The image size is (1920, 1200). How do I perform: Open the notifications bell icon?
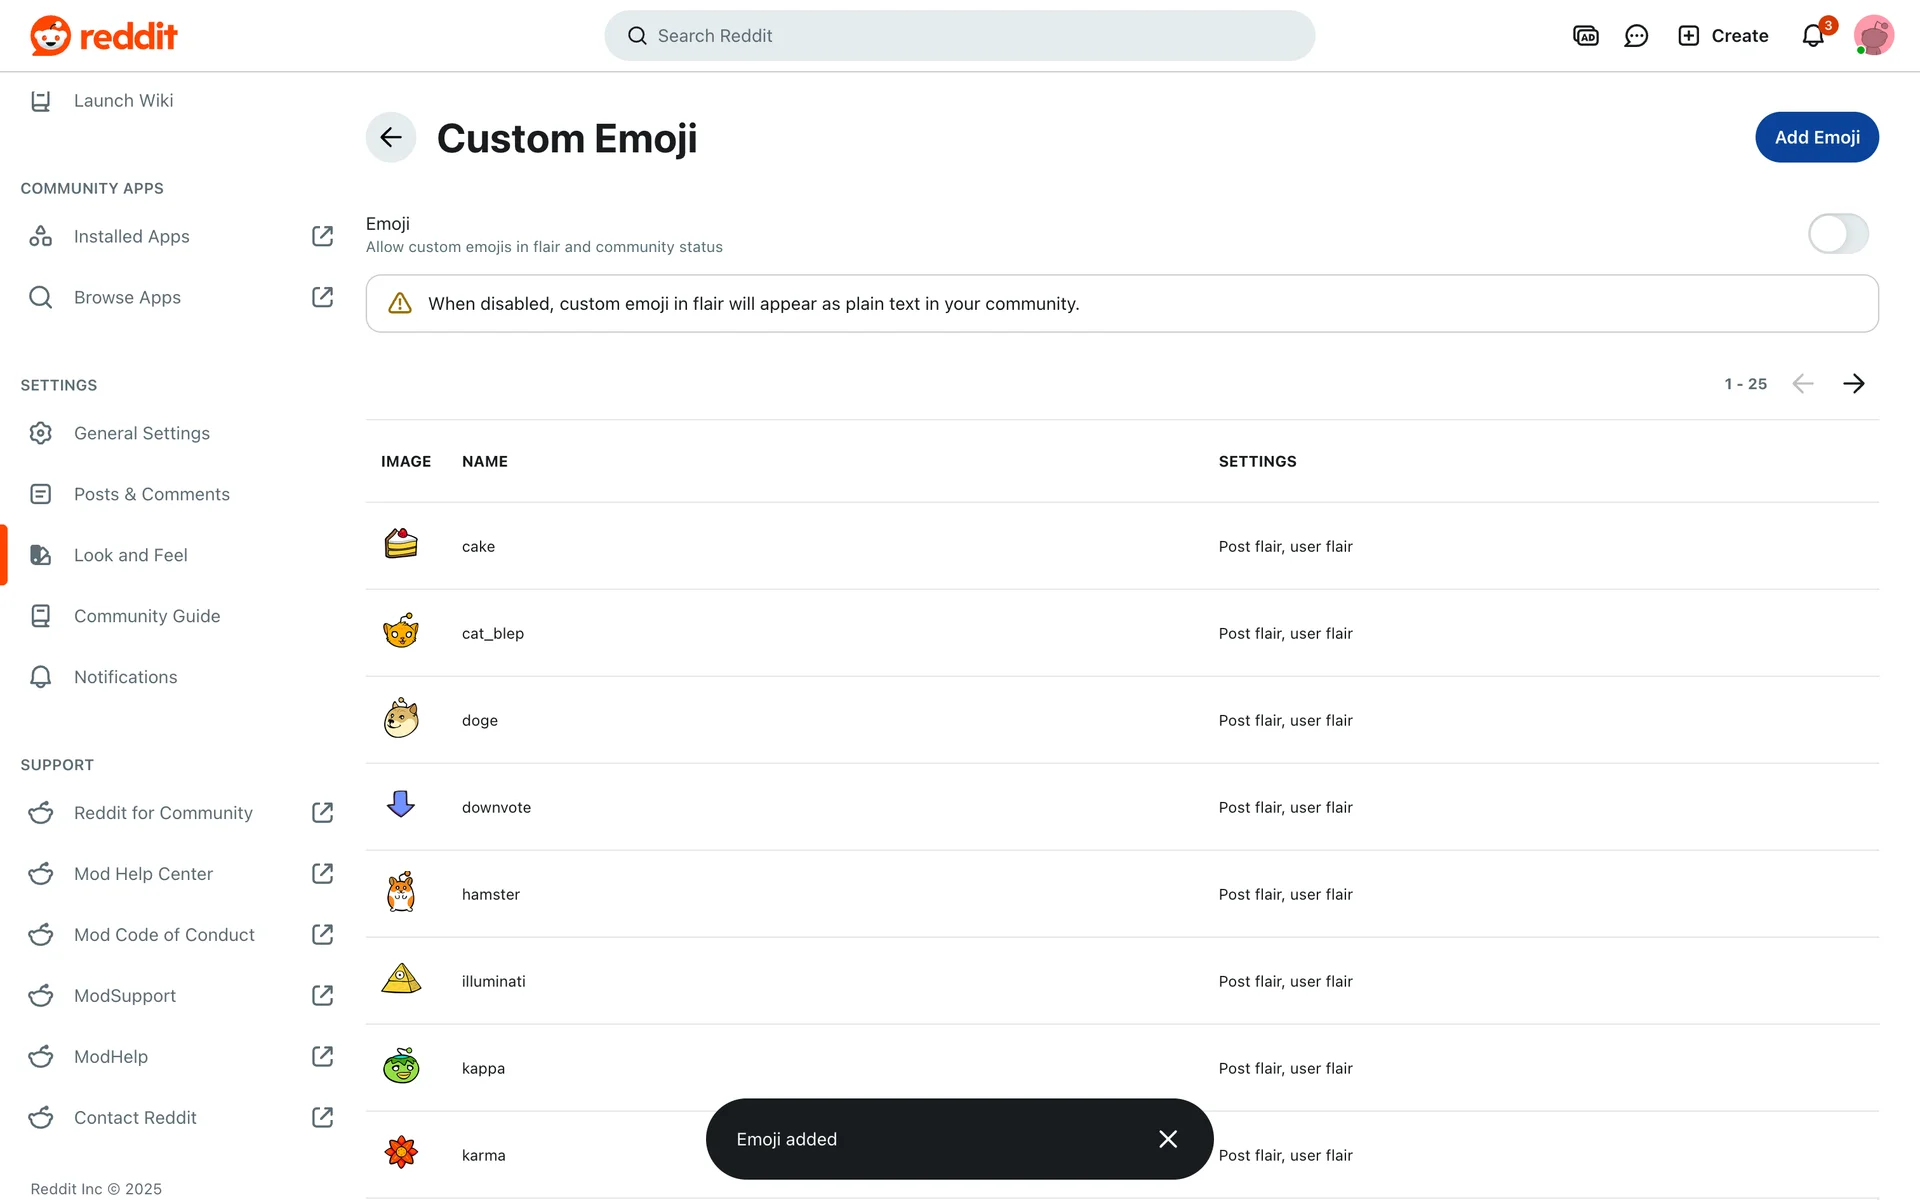coord(1813,36)
